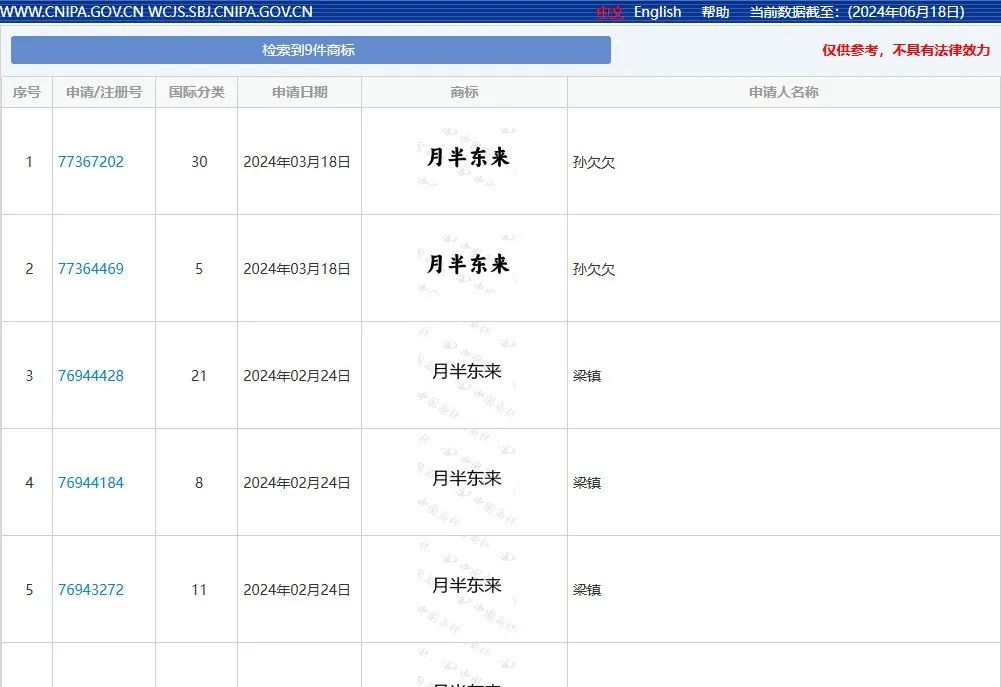1001x687 pixels.
Task: Select class 11 in row 5
Action: (199, 589)
